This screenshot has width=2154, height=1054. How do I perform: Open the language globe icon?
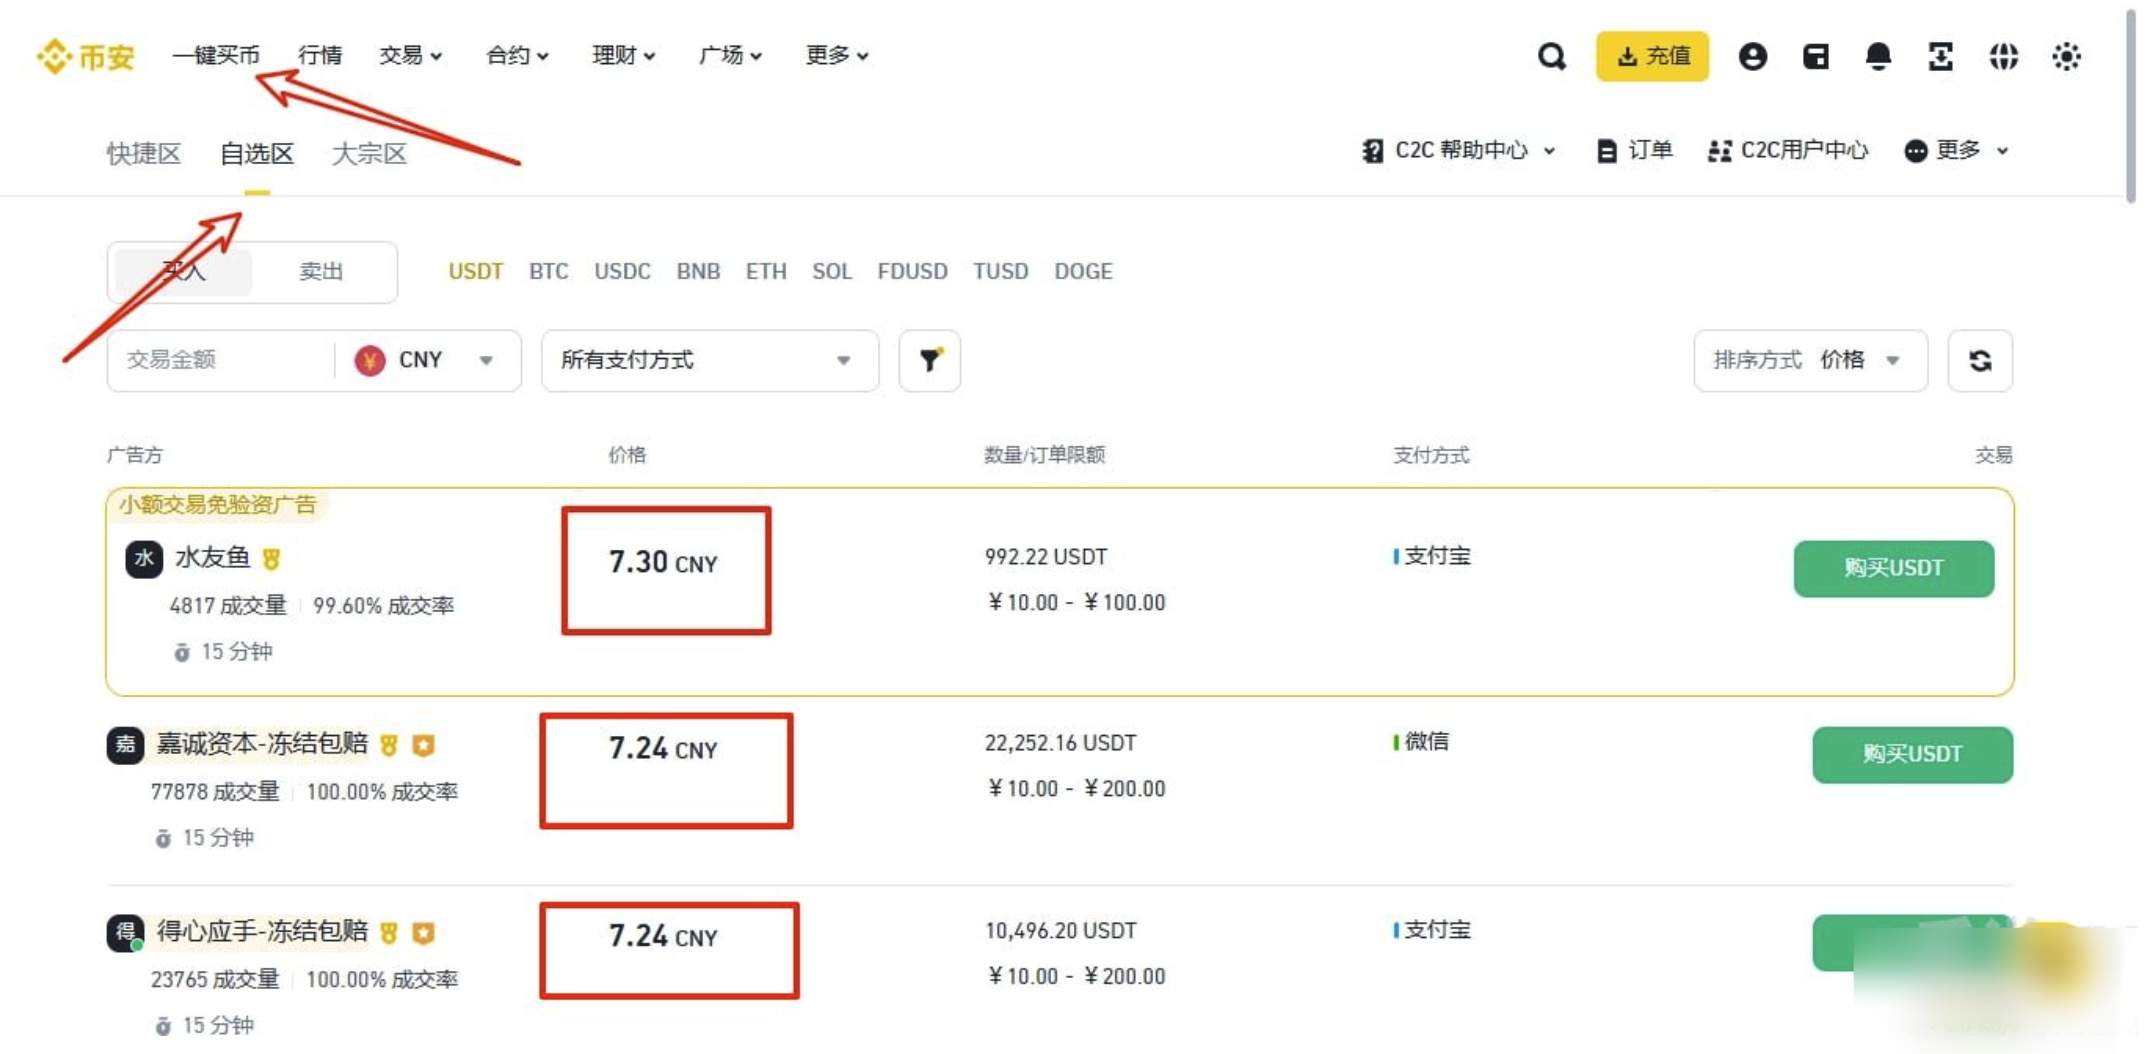tap(2003, 56)
